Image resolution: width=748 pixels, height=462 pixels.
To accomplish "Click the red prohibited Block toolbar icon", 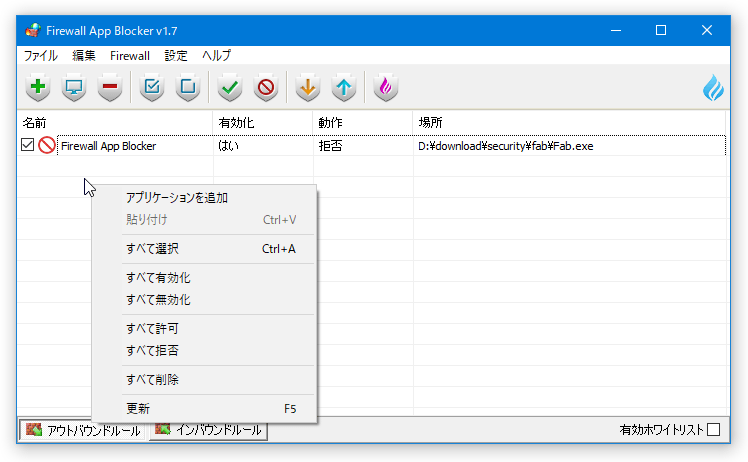I will click(266, 87).
